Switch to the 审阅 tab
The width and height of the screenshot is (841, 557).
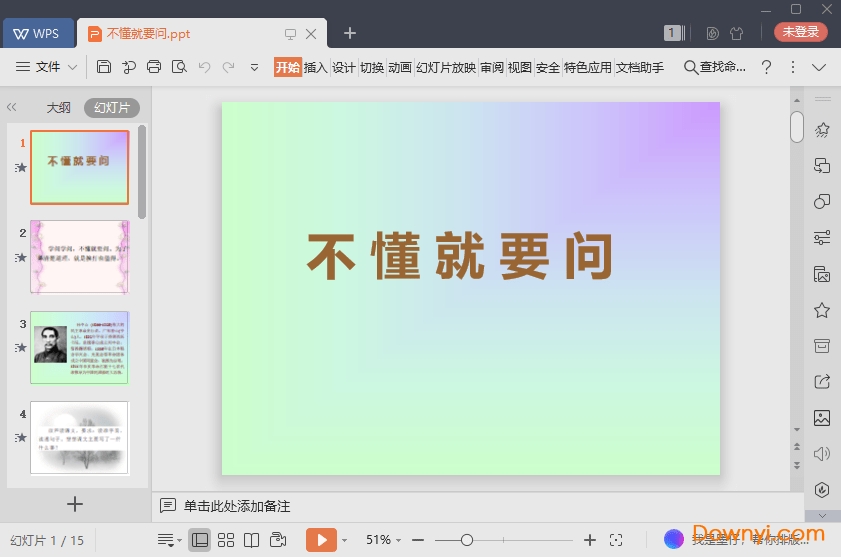pyautogui.click(x=492, y=67)
